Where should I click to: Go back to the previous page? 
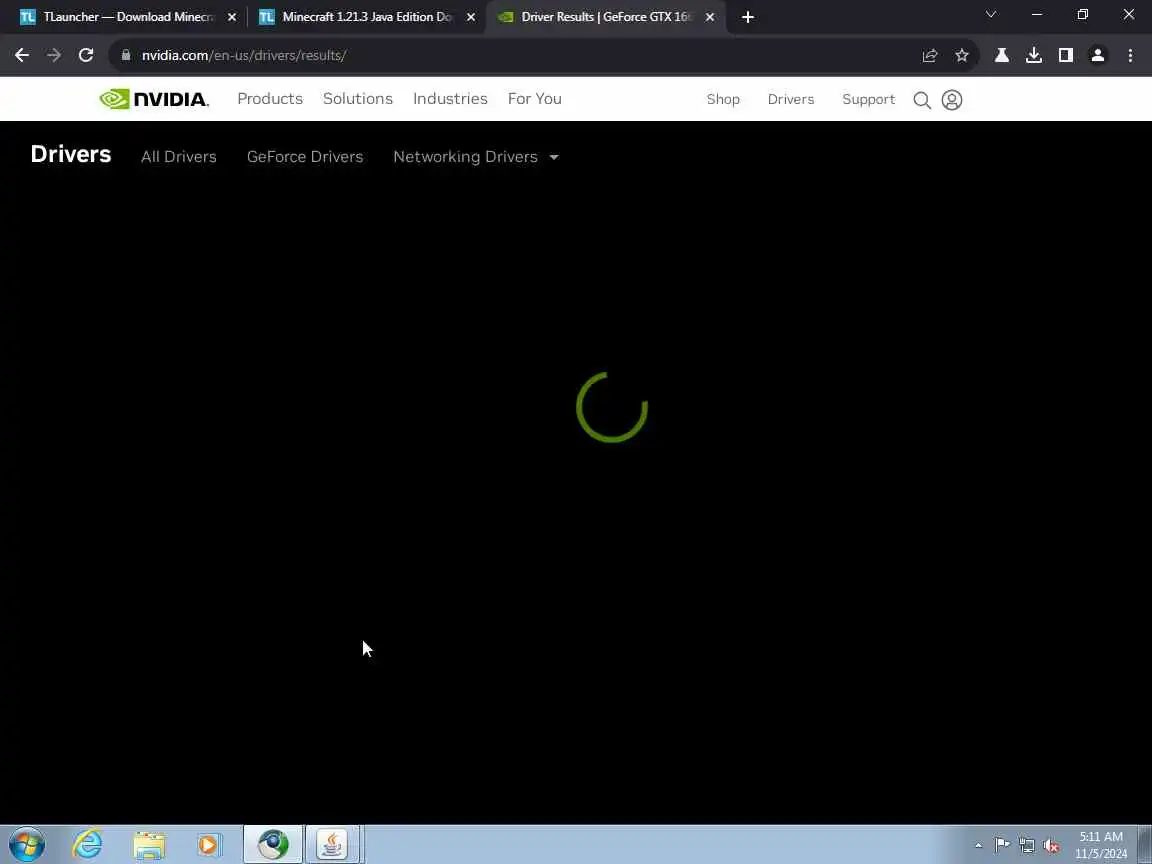point(22,55)
